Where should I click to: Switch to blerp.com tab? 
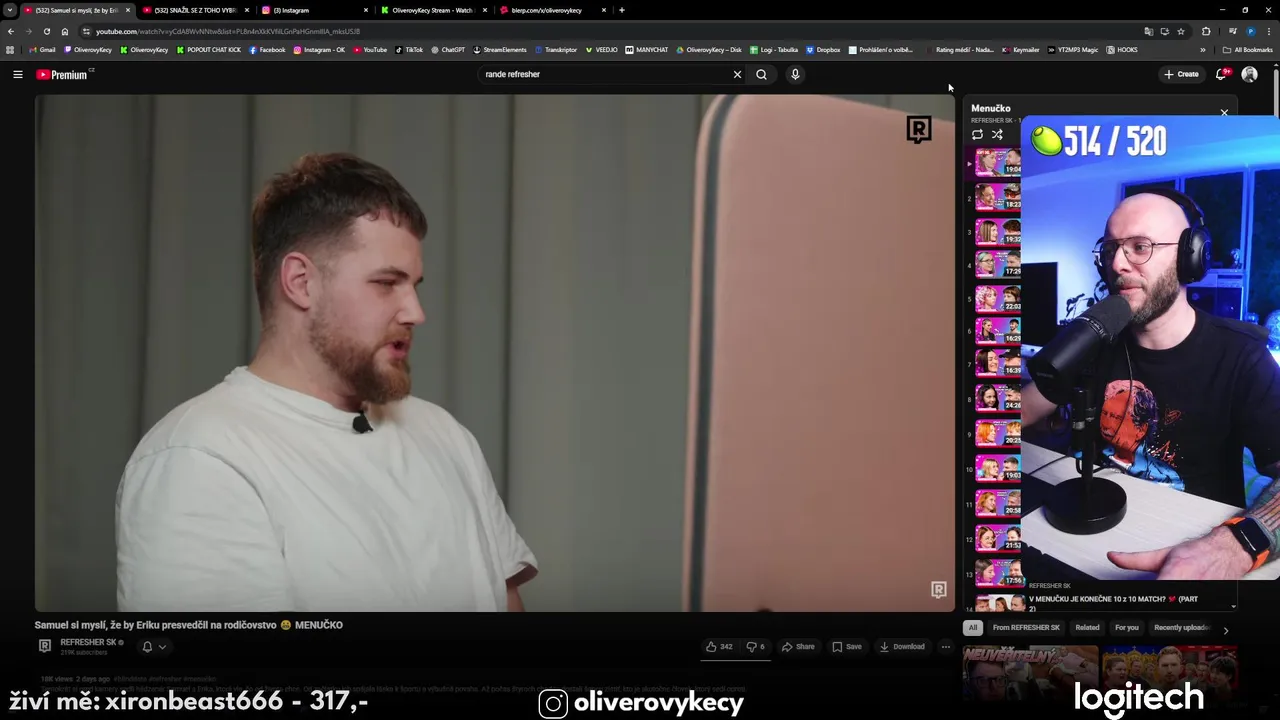[x=552, y=10]
